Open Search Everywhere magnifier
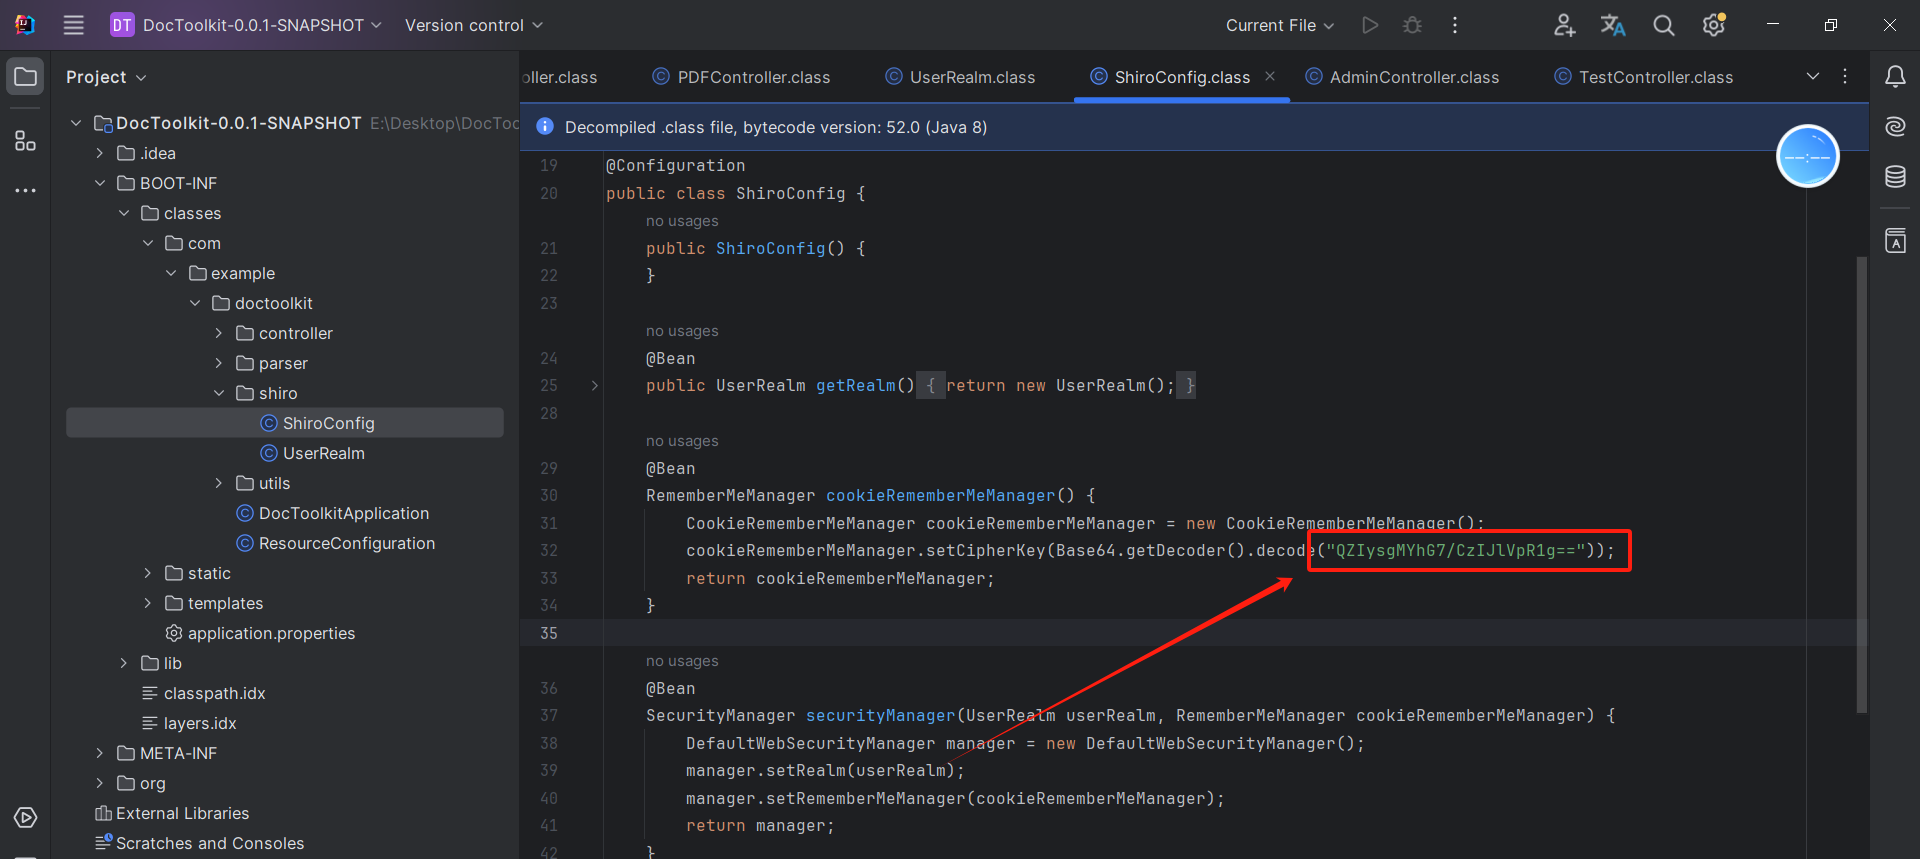This screenshot has height=859, width=1920. tap(1663, 25)
